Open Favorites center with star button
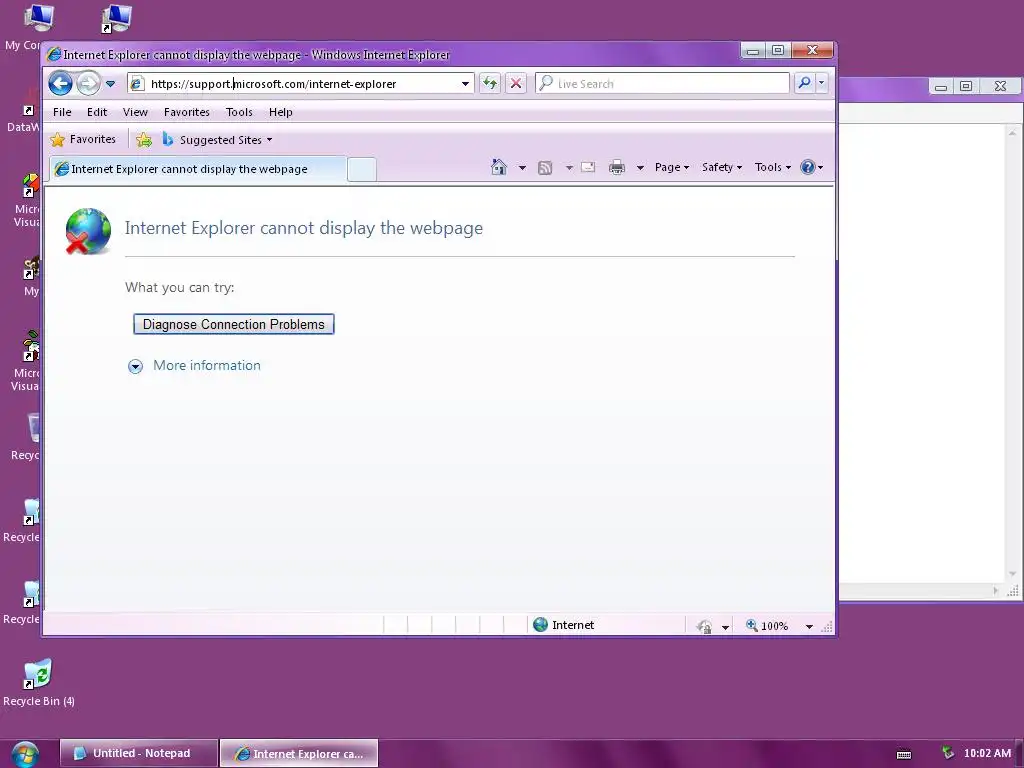This screenshot has width=1024, height=768. 83,139
